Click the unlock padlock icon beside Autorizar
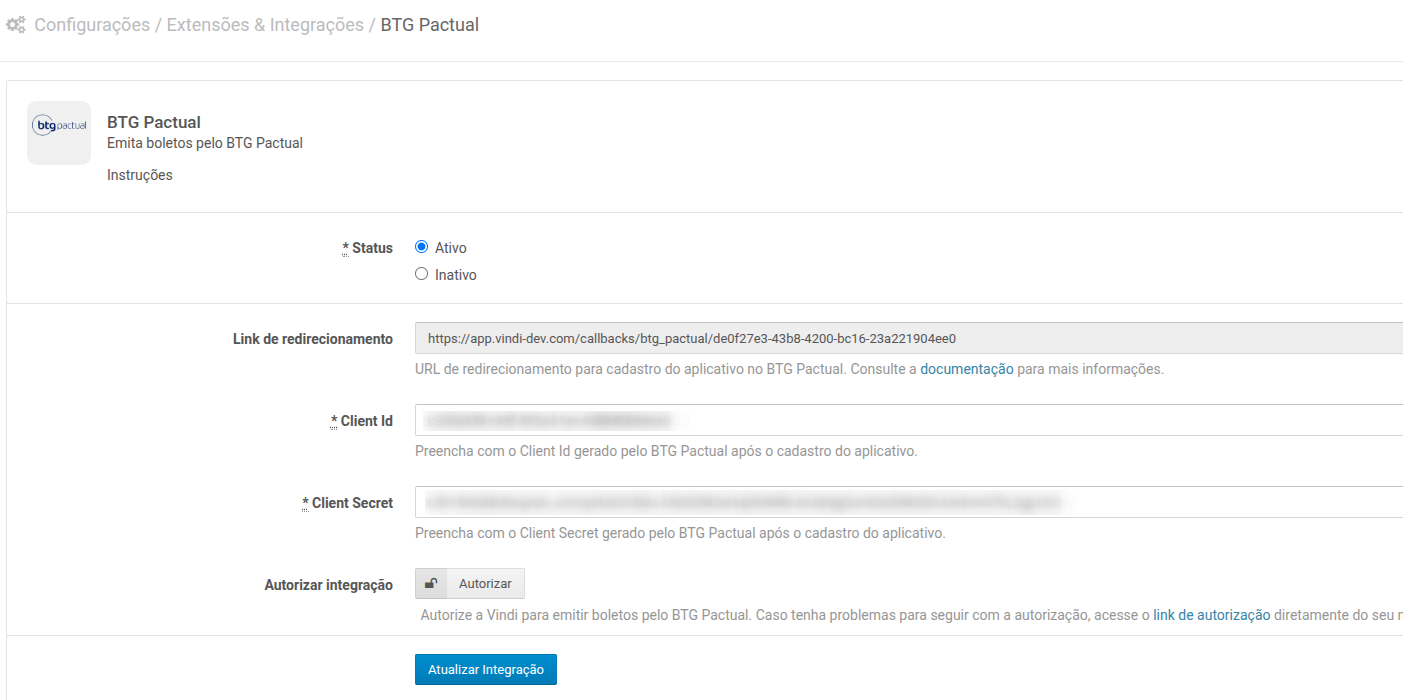The image size is (1403, 700). click(x=431, y=584)
